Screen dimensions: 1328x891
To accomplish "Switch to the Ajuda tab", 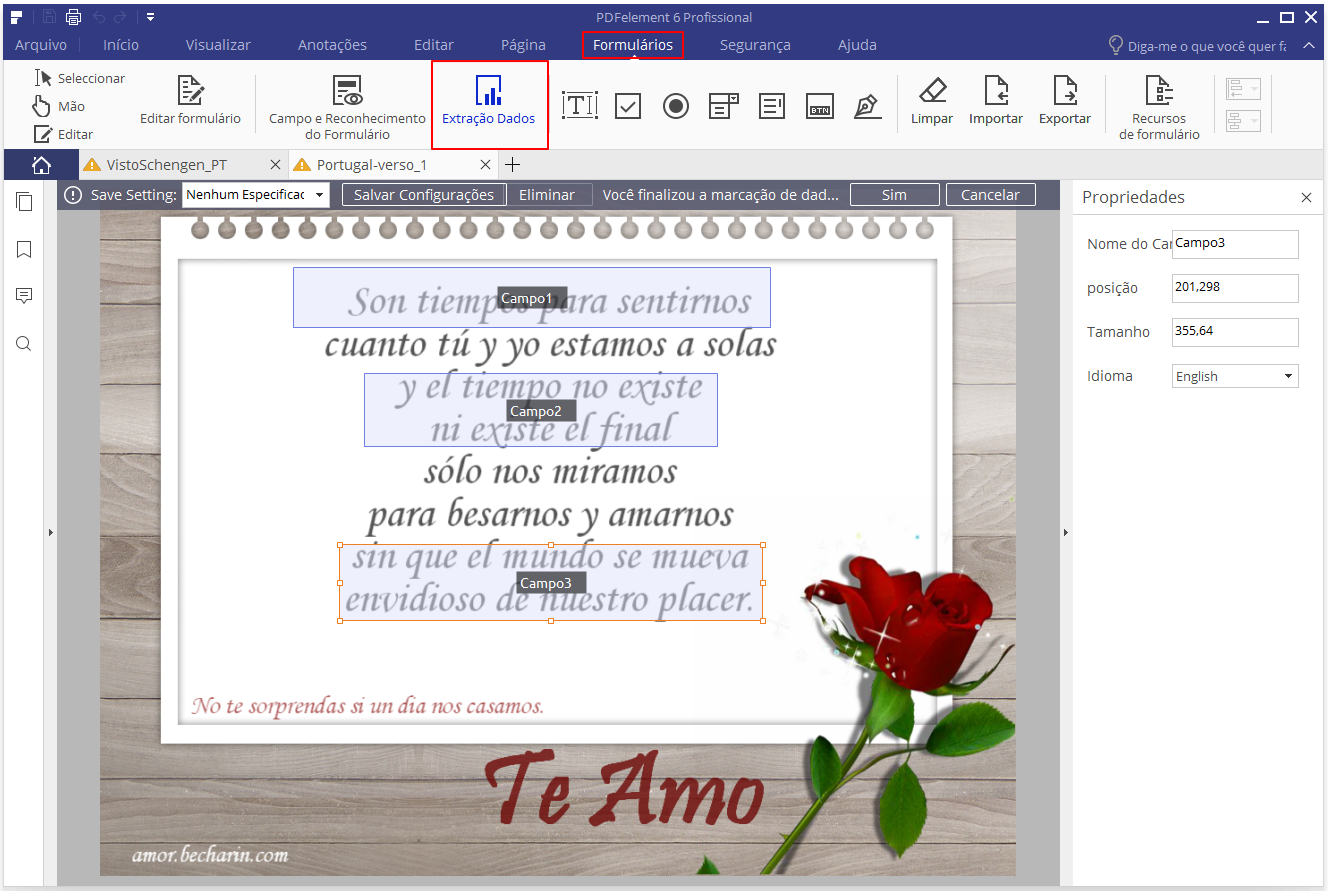I will point(857,45).
